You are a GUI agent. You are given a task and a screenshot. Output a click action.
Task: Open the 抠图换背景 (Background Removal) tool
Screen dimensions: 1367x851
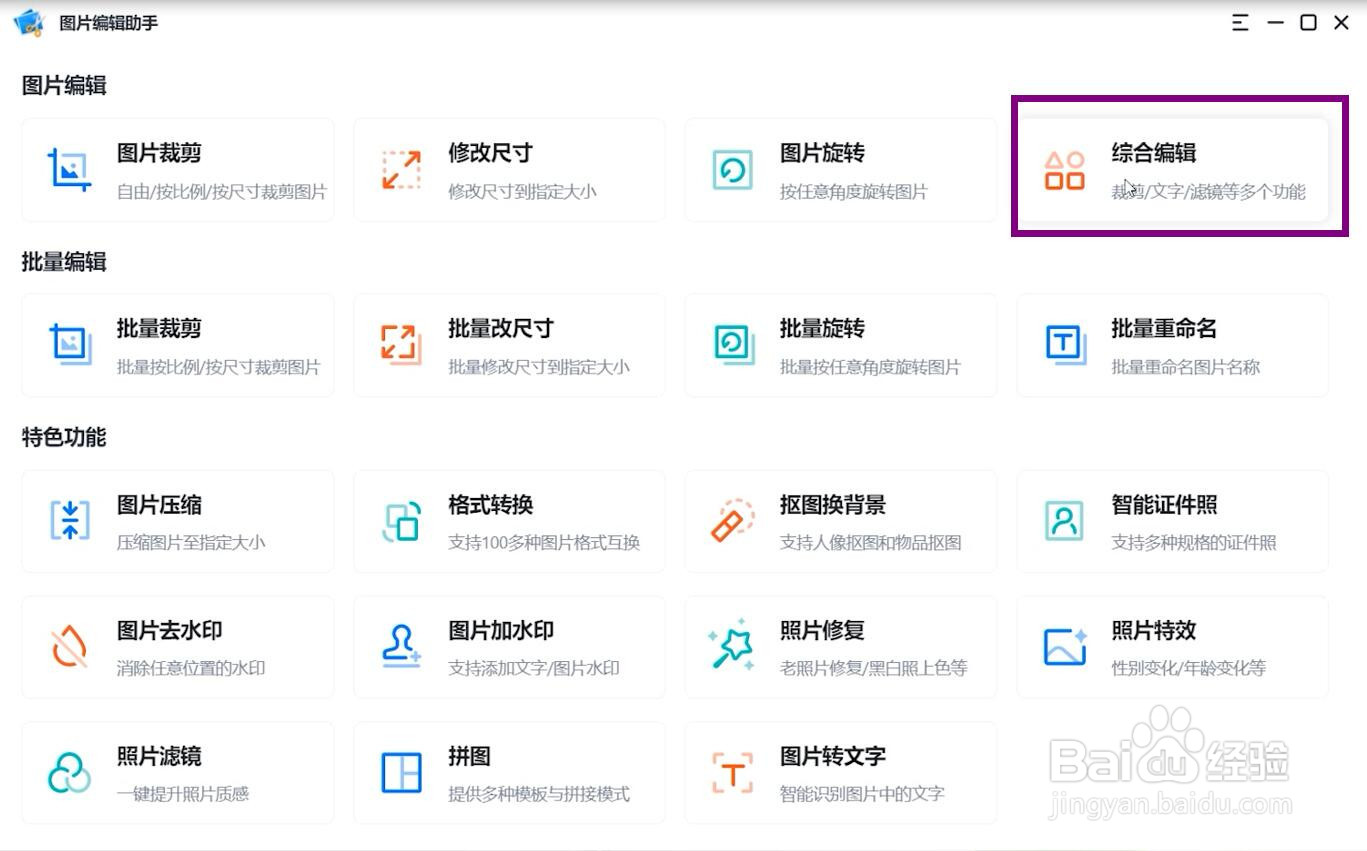(840, 520)
